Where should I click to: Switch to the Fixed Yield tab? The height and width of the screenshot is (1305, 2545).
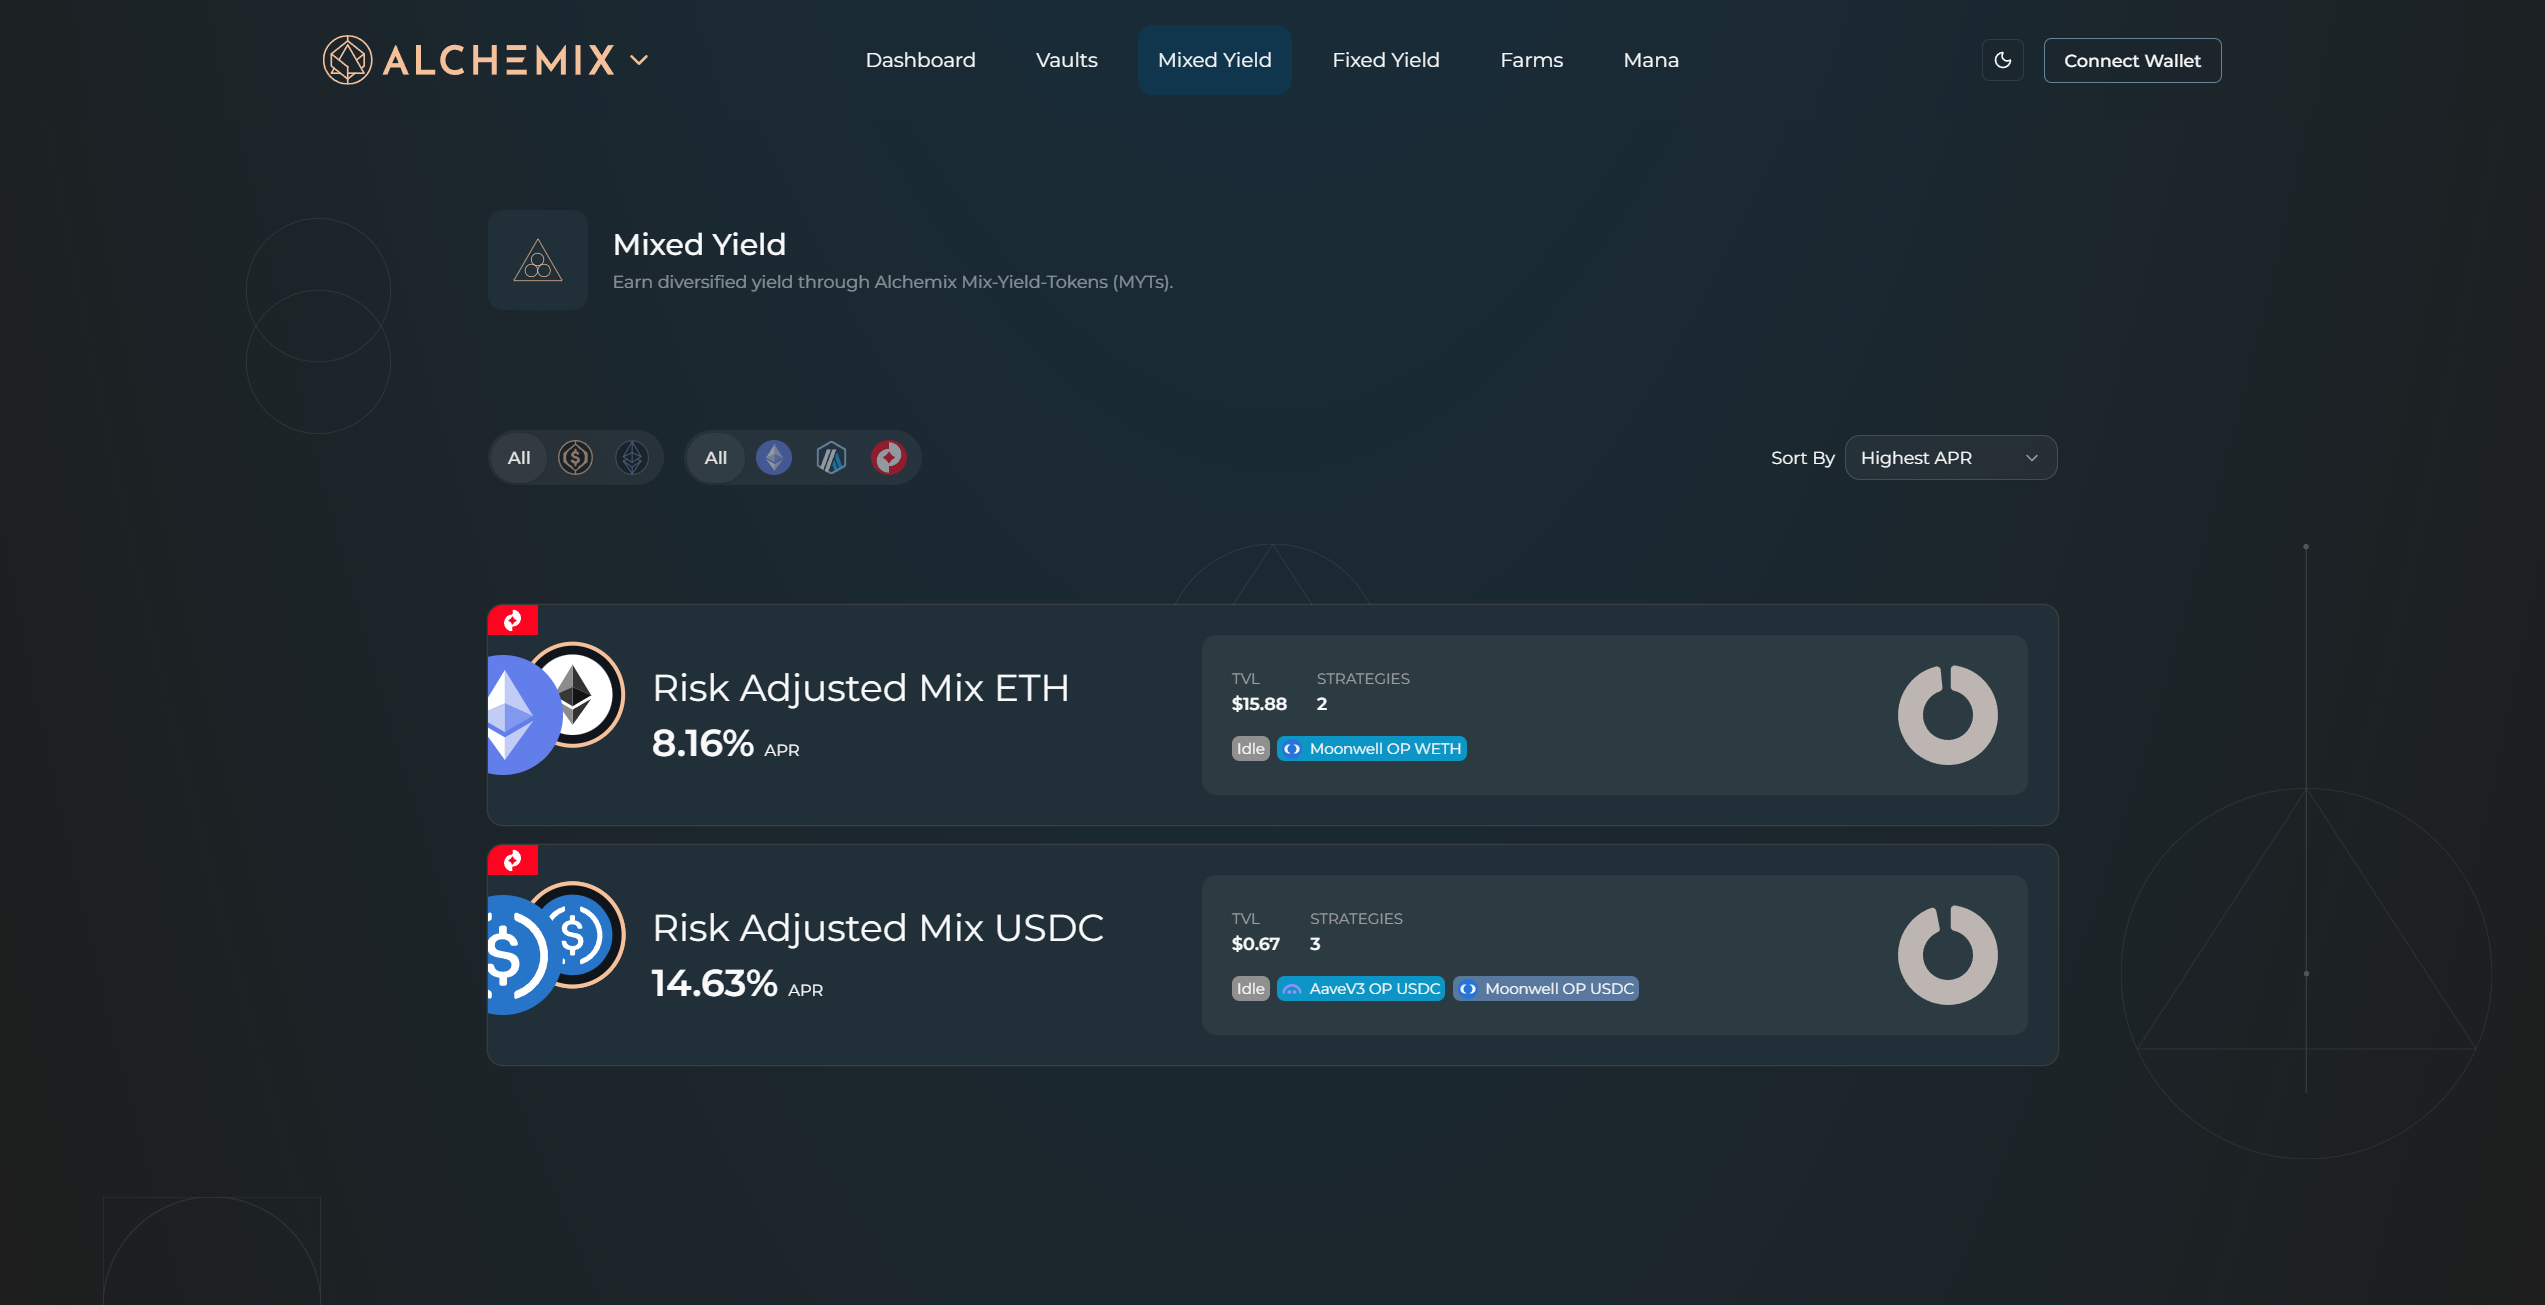[1385, 60]
